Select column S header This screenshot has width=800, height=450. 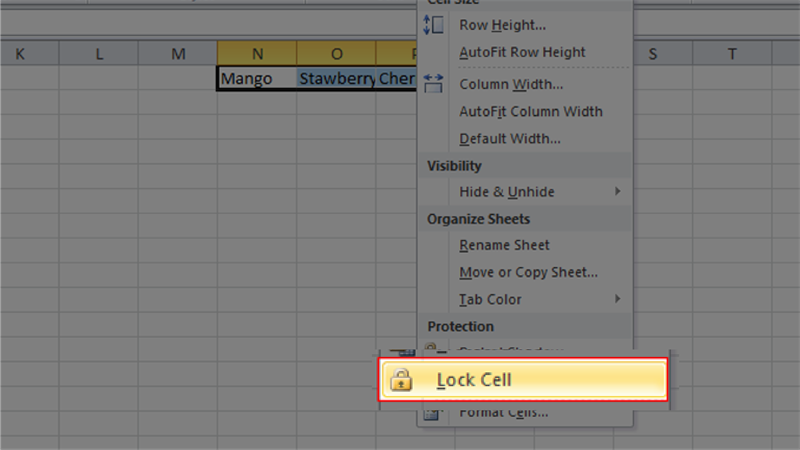663,54
